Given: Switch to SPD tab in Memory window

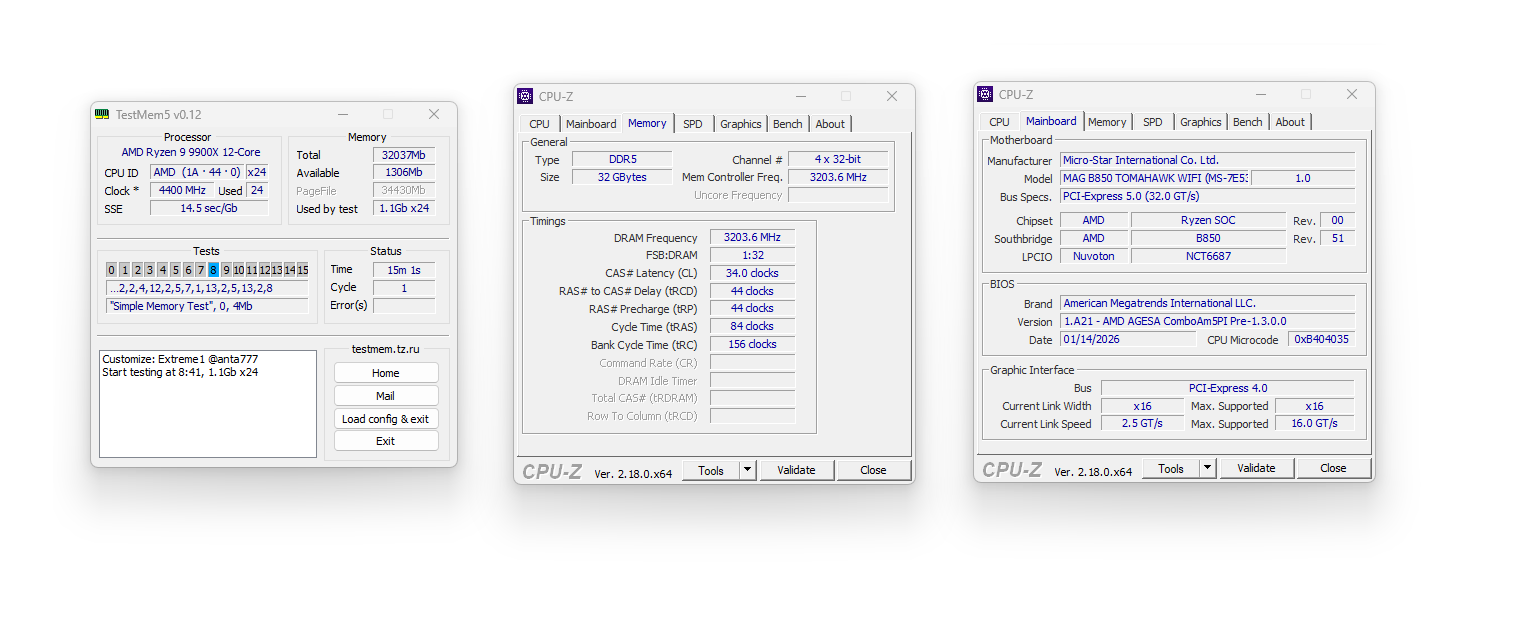Looking at the screenshot, I should [x=693, y=124].
